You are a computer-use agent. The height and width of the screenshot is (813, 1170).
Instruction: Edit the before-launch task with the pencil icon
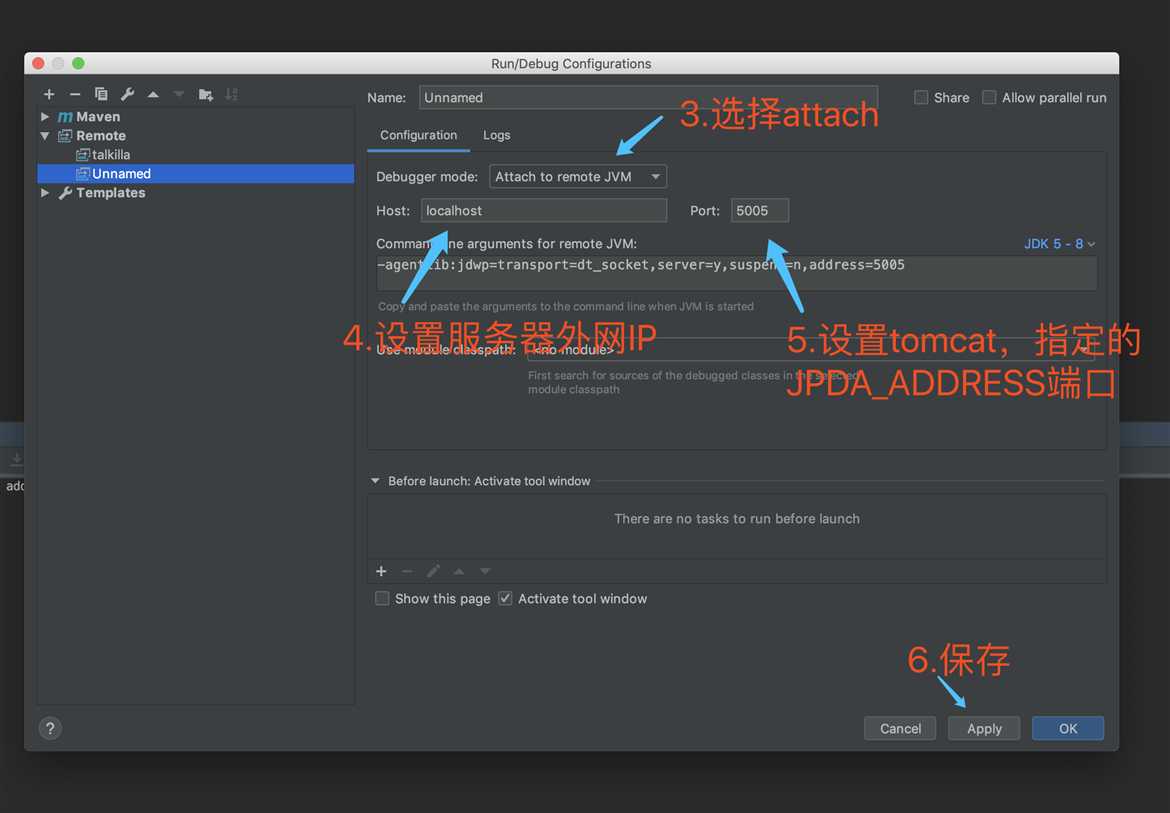(433, 571)
